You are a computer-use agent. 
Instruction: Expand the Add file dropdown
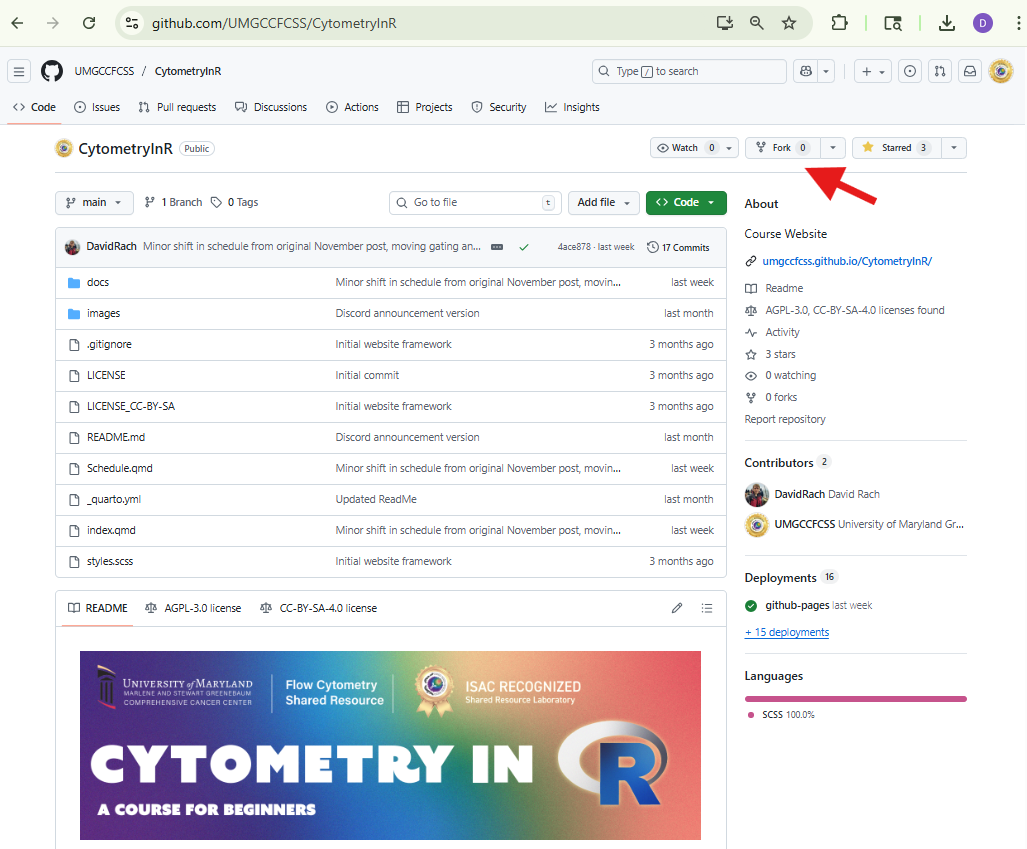(603, 202)
